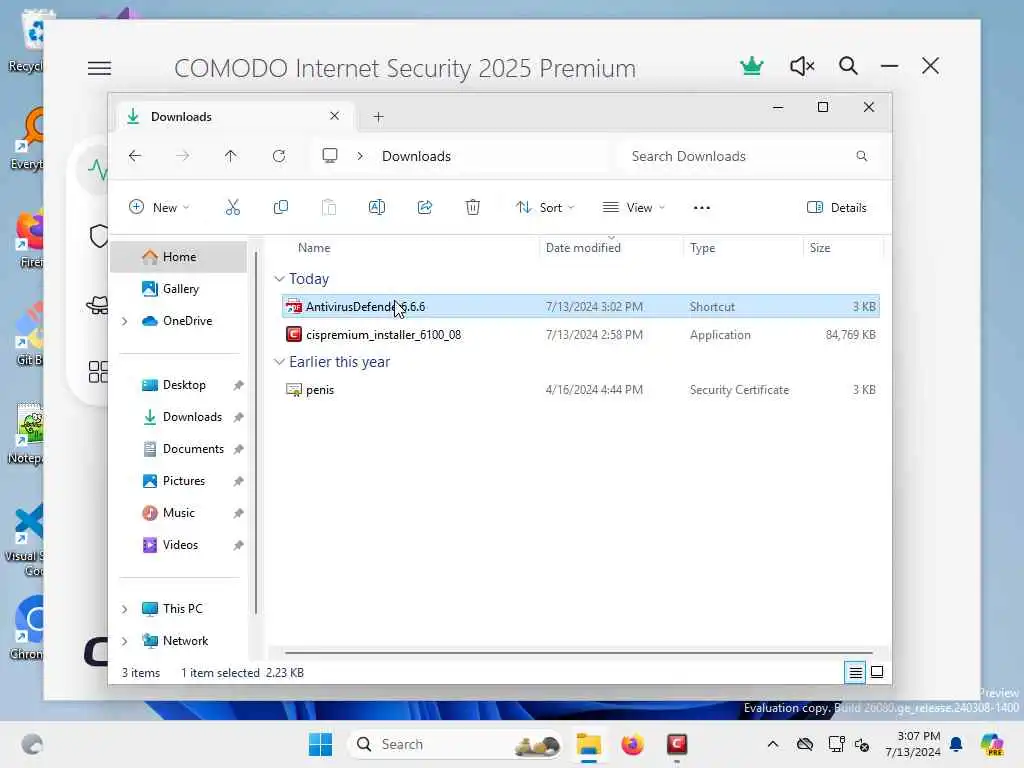The image size is (1024, 768).
Task: Toggle the COMODO mute sound icon
Action: [802, 66]
